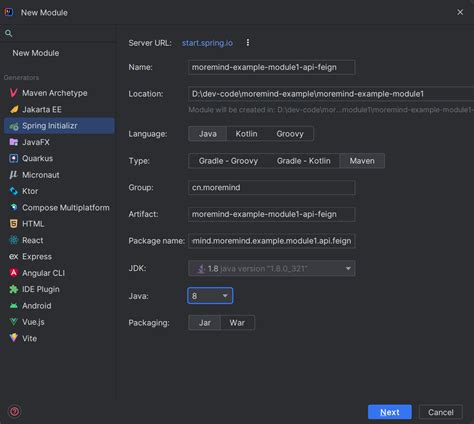Set build type to Gradle - Groovy
The image size is (474, 424).
(228, 161)
